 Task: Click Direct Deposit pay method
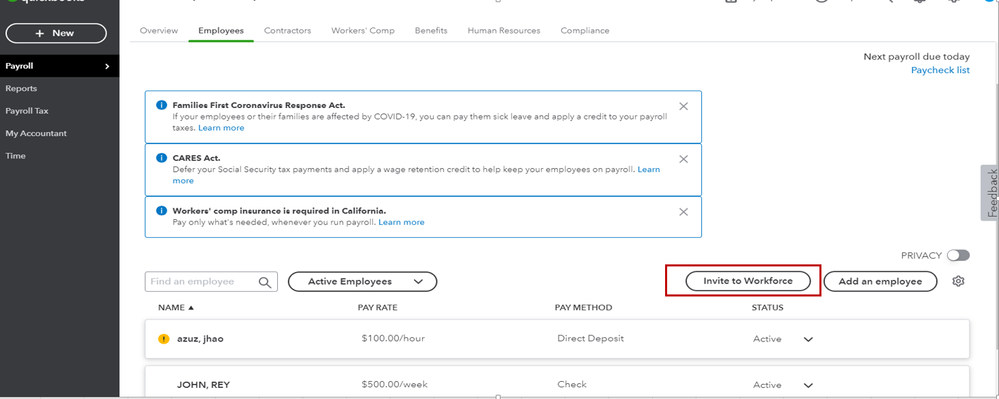tap(591, 338)
